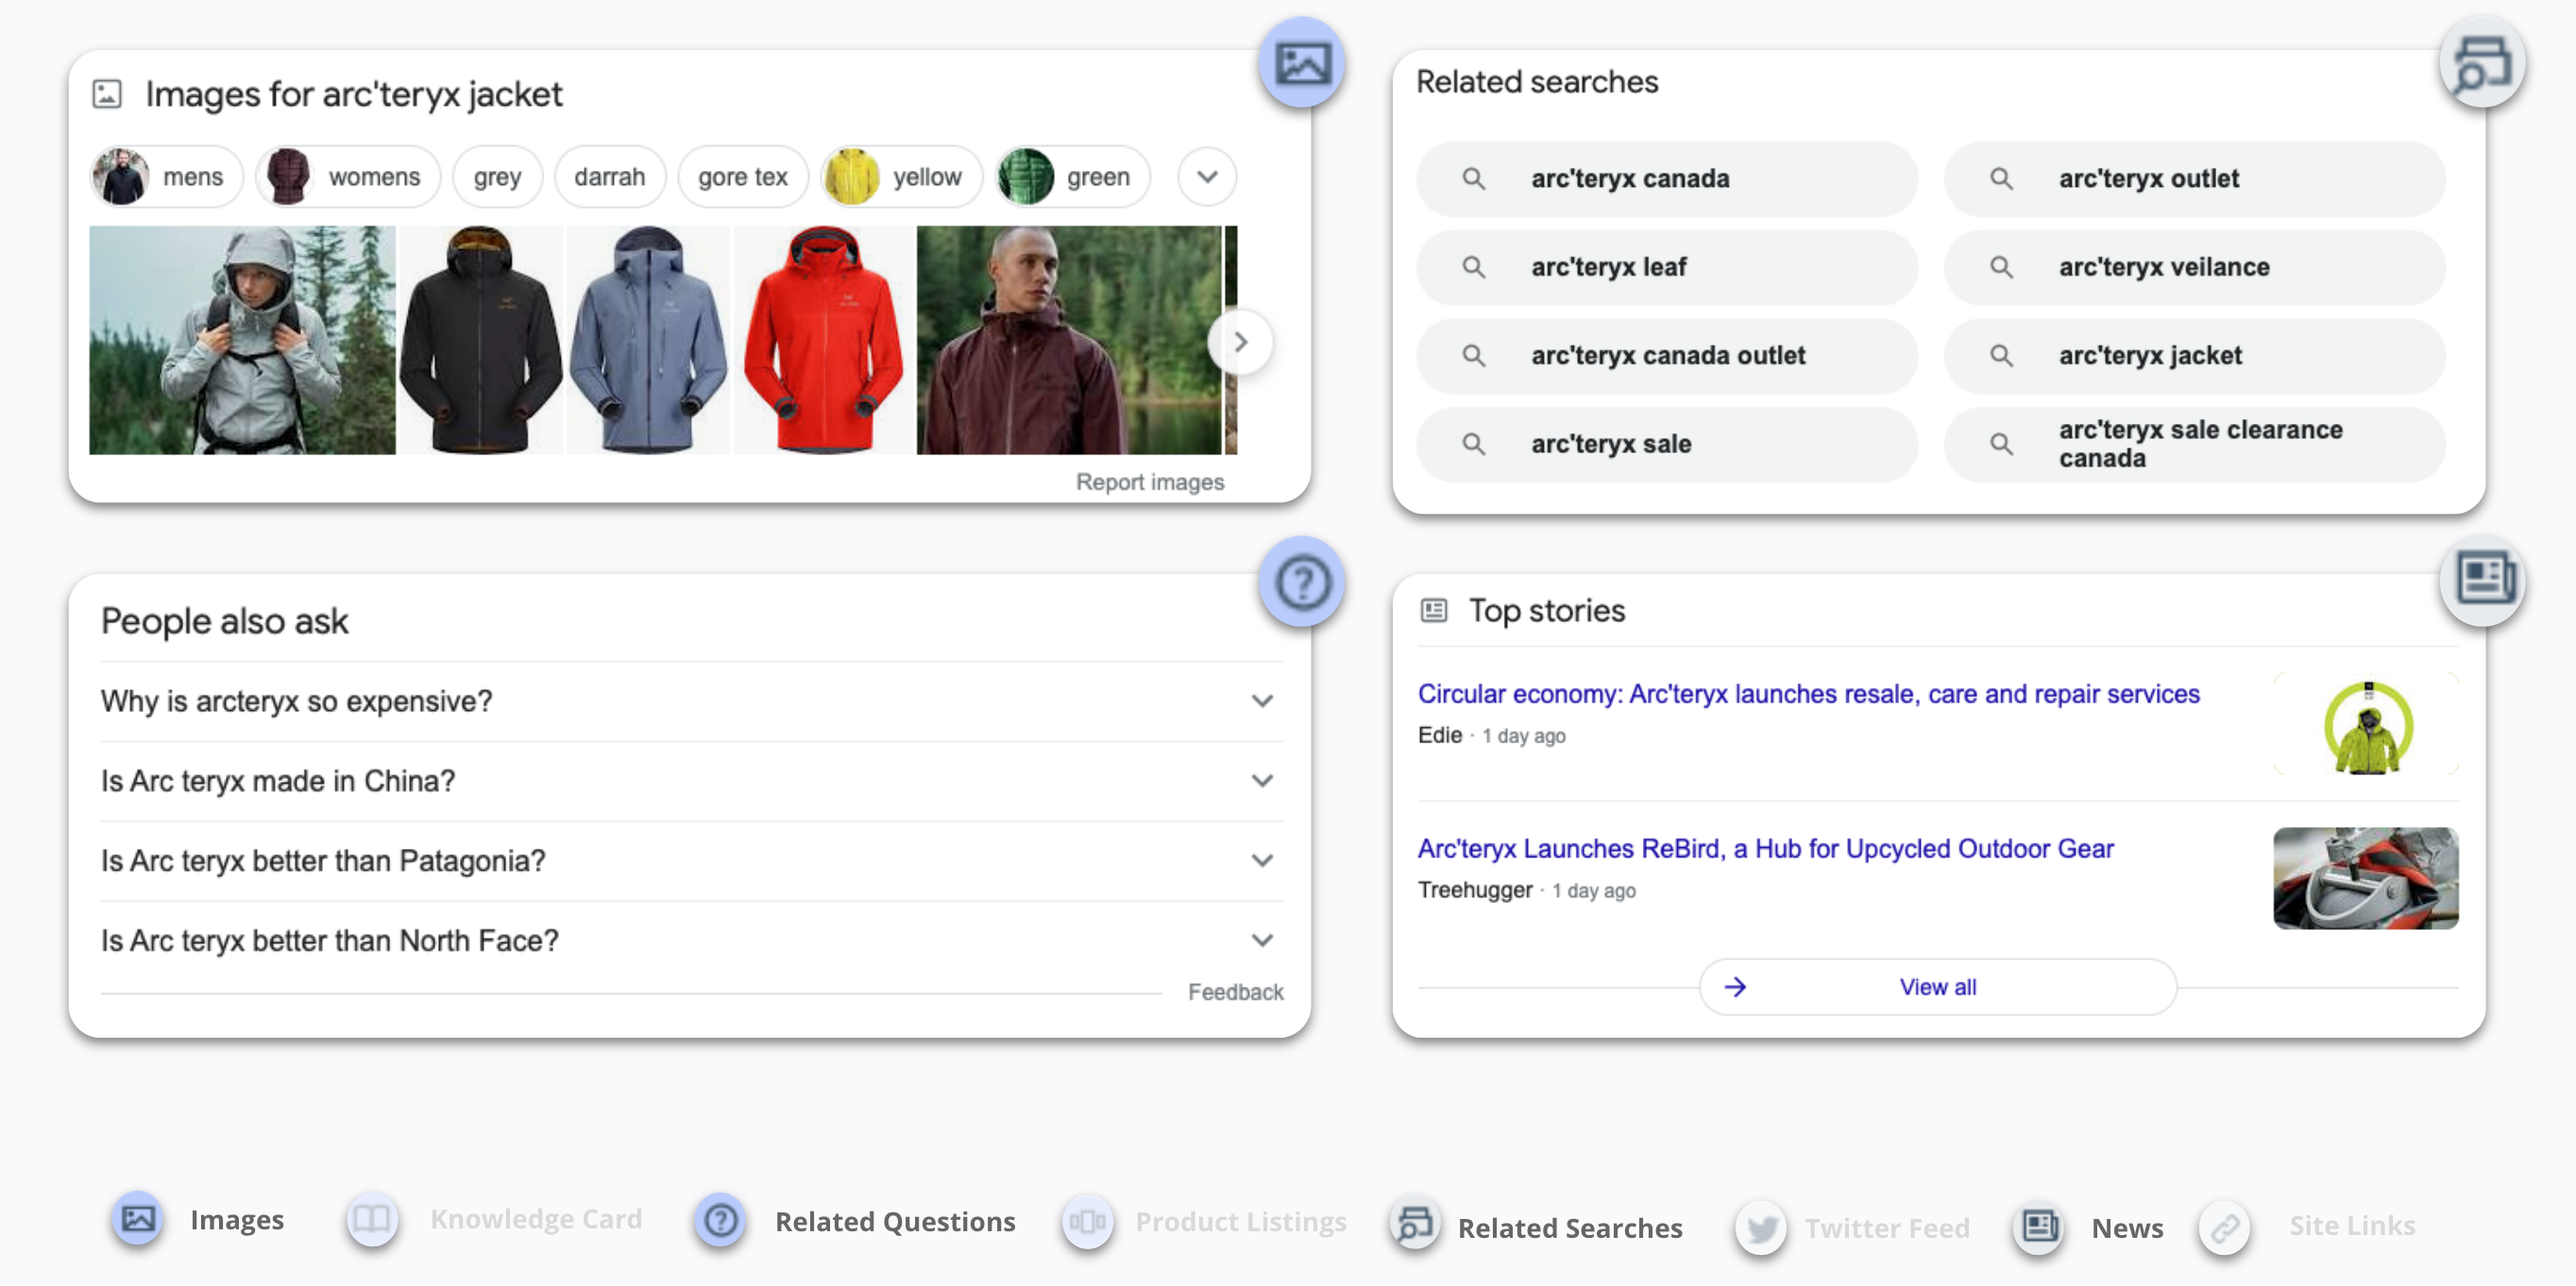The height and width of the screenshot is (1286, 2576).
Task: Expand more image filter chips chevron
Action: [1207, 177]
